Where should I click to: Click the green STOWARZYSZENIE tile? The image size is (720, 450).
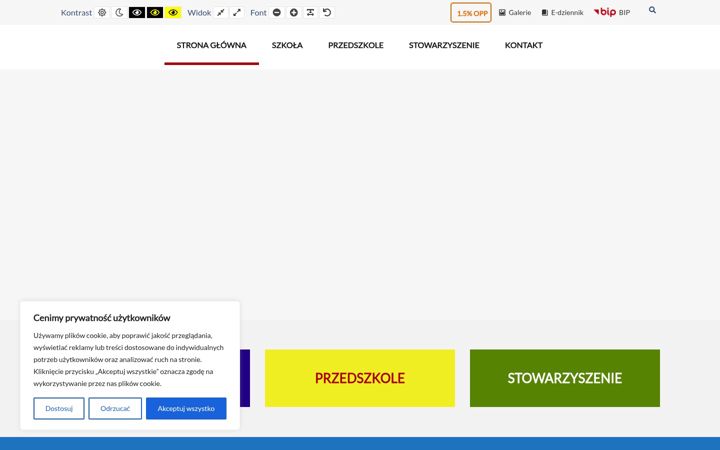[x=565, y=378]
